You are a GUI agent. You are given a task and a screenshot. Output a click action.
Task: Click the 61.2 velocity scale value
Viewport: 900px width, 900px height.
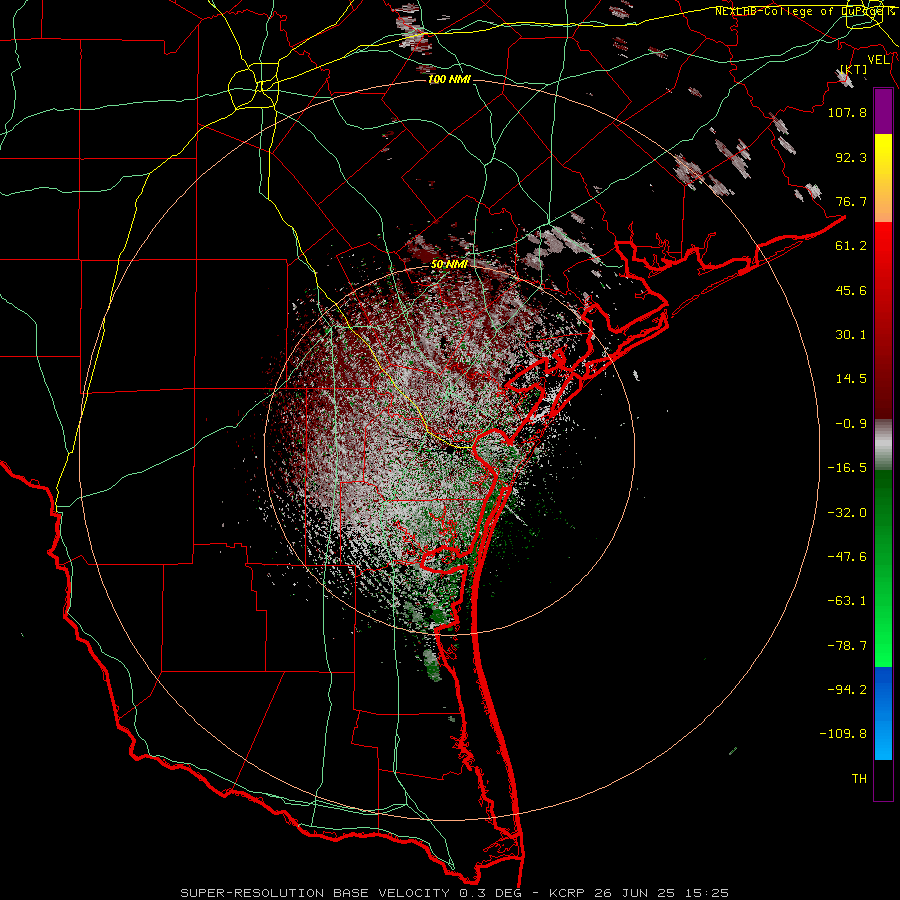[851, 246]
